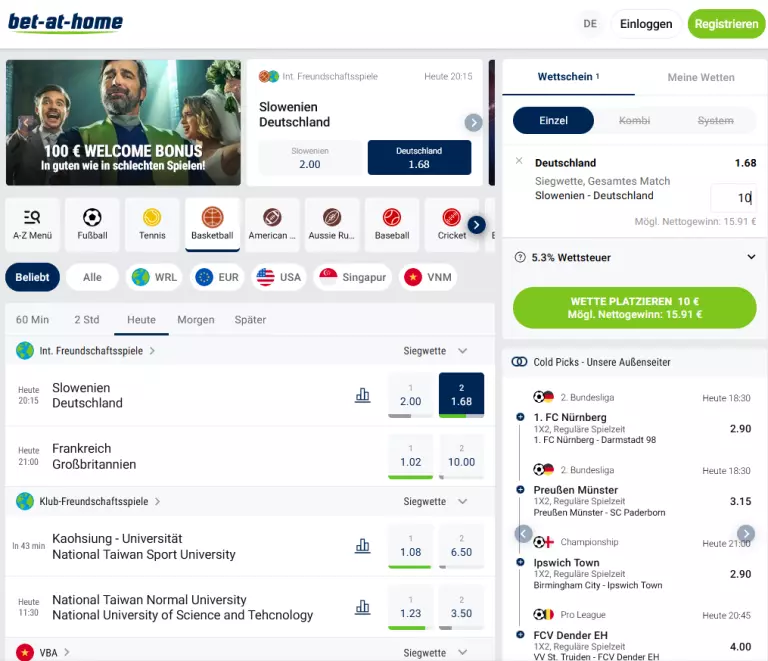Show matches for Morgen
Viewport: 768px width, 661px height.
(196, 320)
